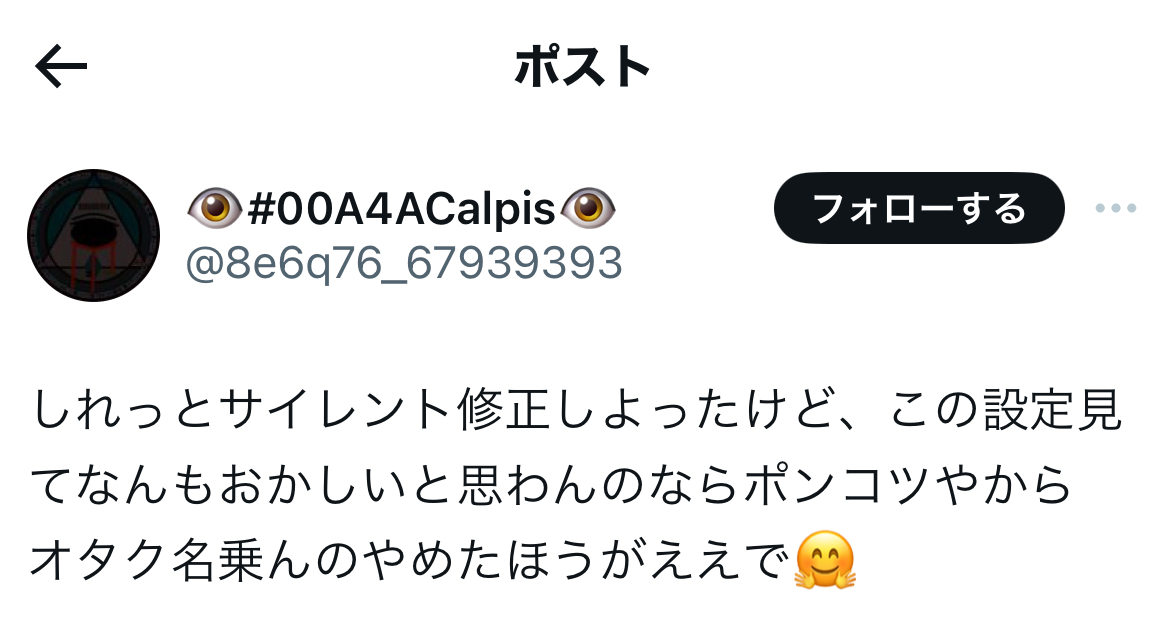Open the dark circular profile avatar
1170x626 pixels.
click(93, 236)
